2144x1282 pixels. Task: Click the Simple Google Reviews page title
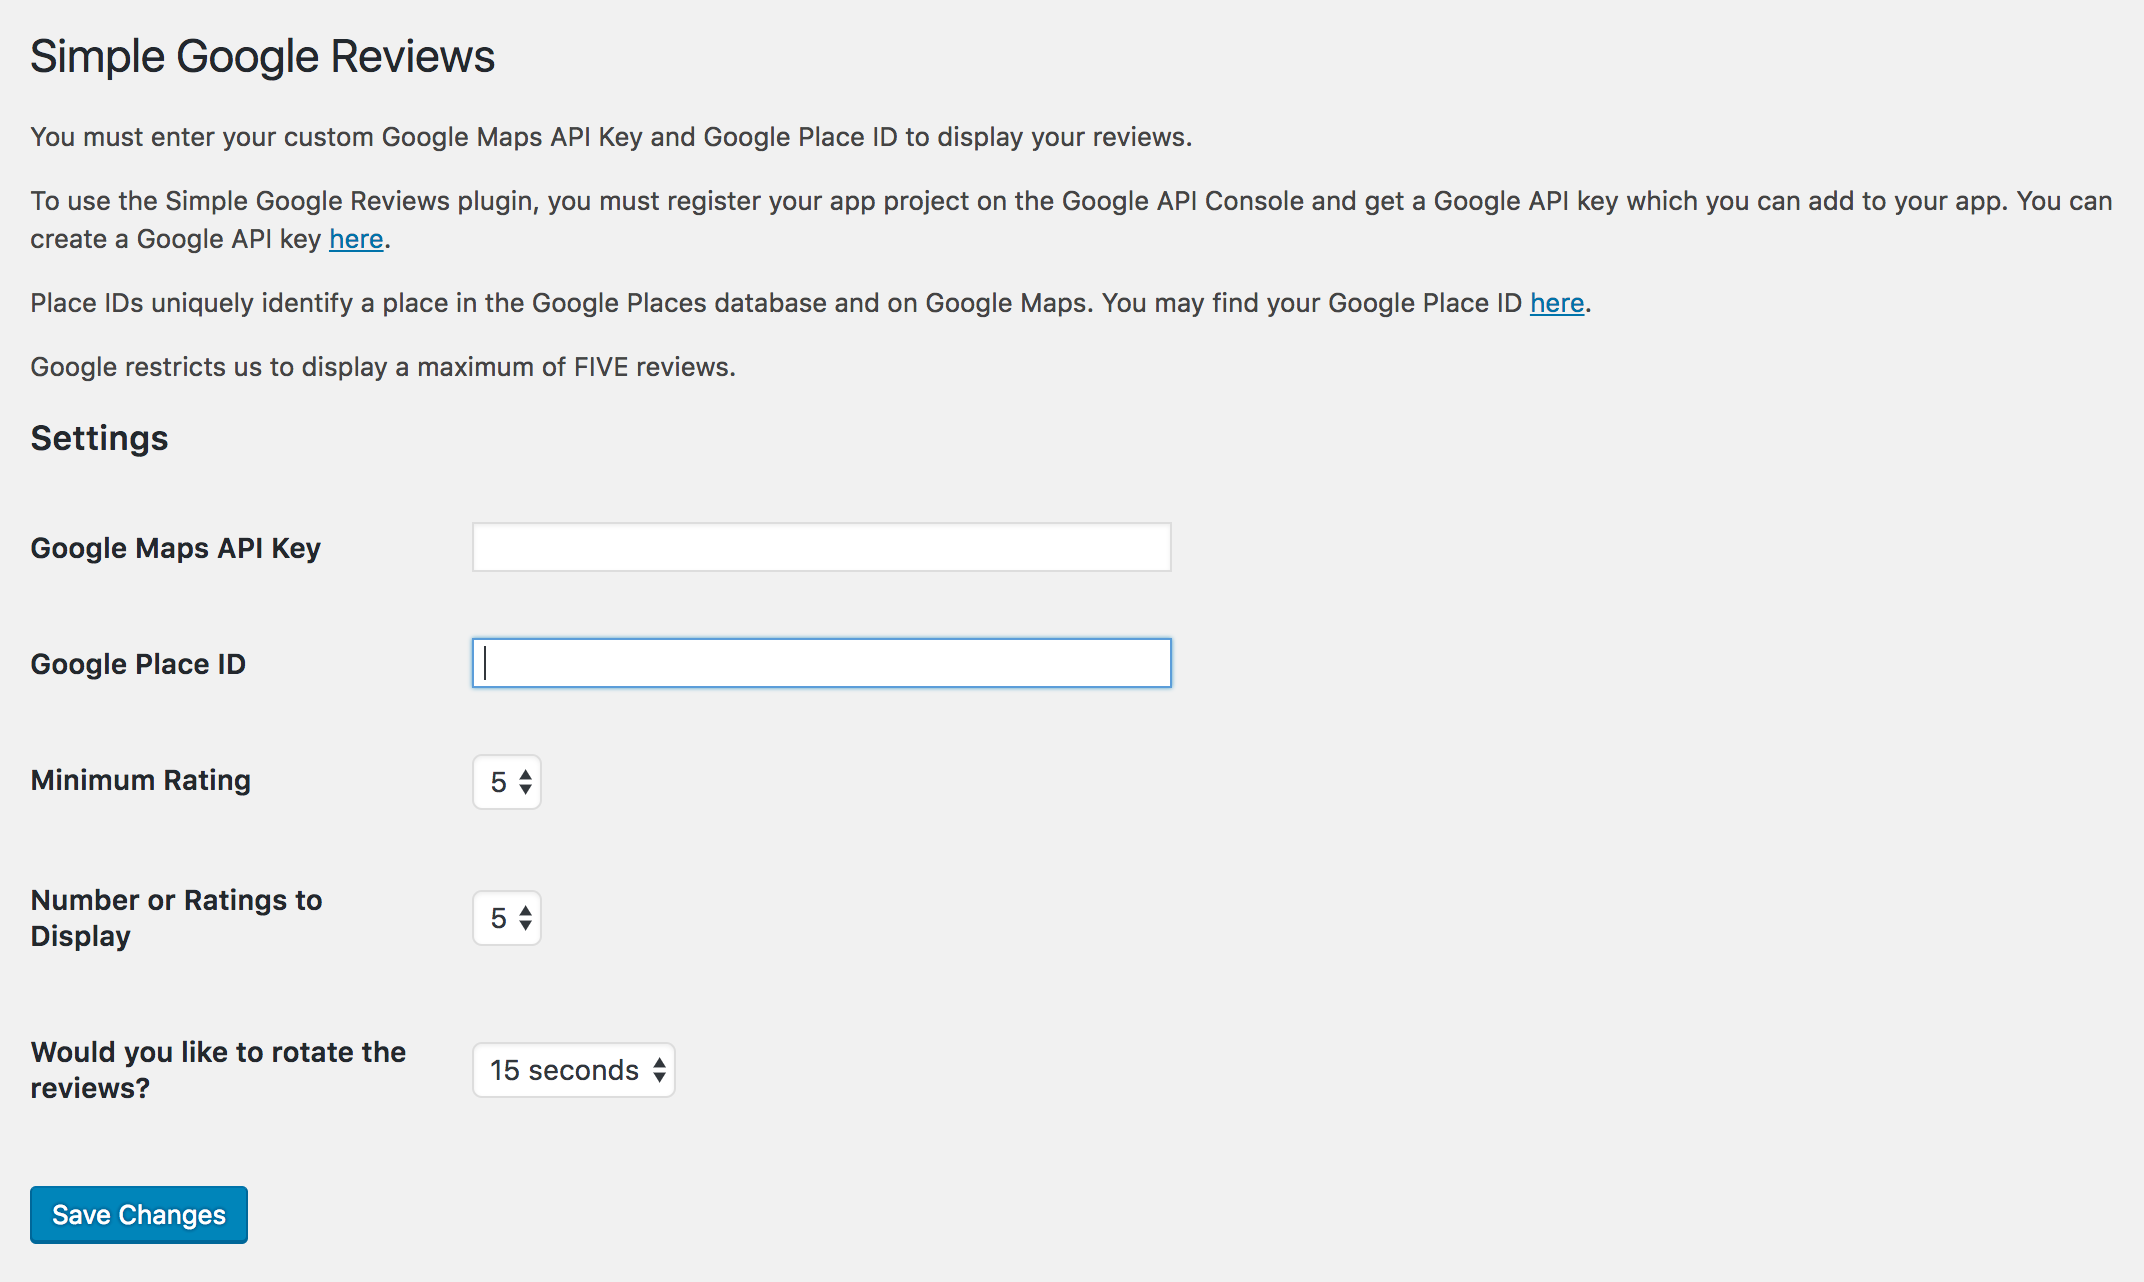coord(263,55)
